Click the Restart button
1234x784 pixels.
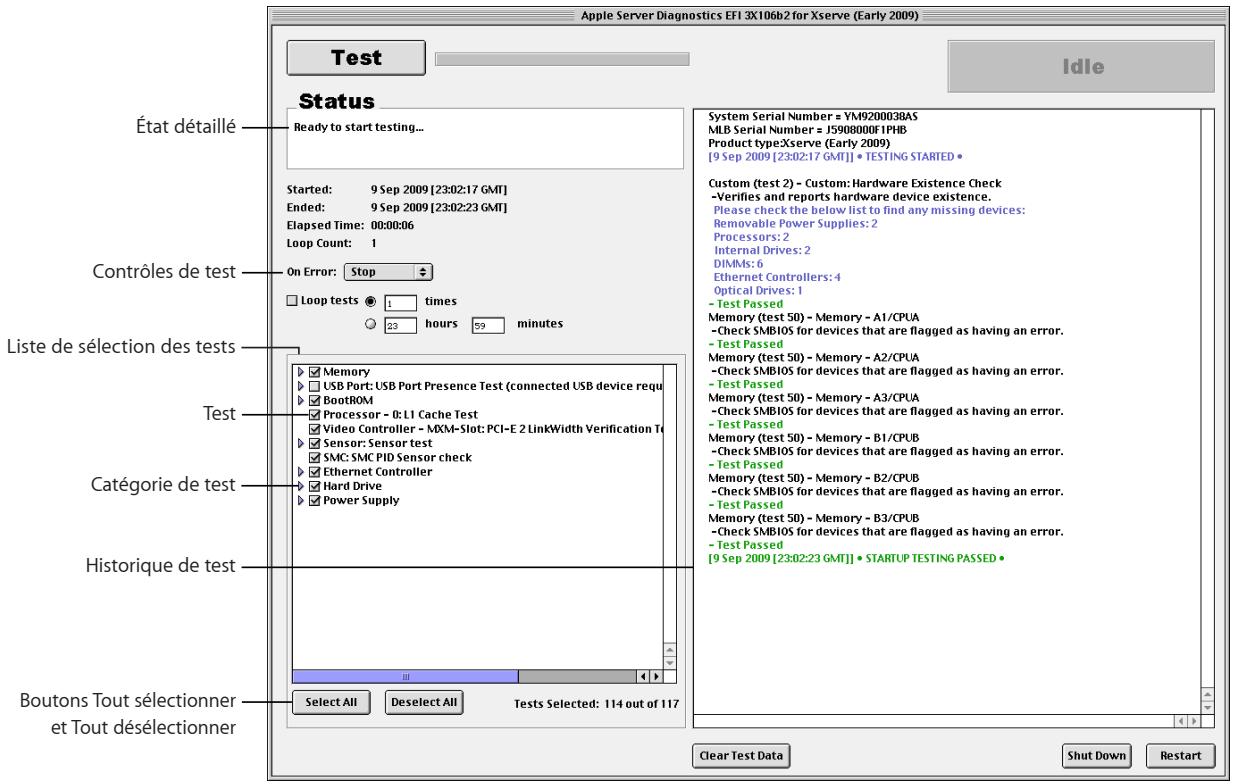pyautogui.click(x=1180, y=755)
